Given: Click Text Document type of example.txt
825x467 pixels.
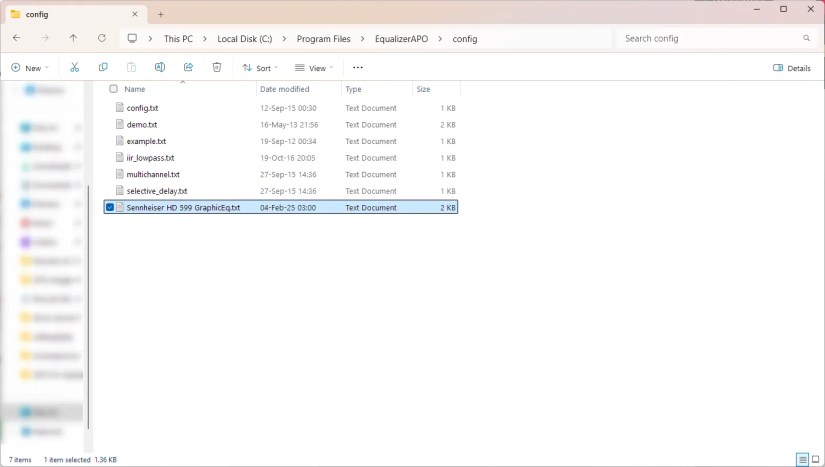Looking at the screenshot, I should [371, 141].
